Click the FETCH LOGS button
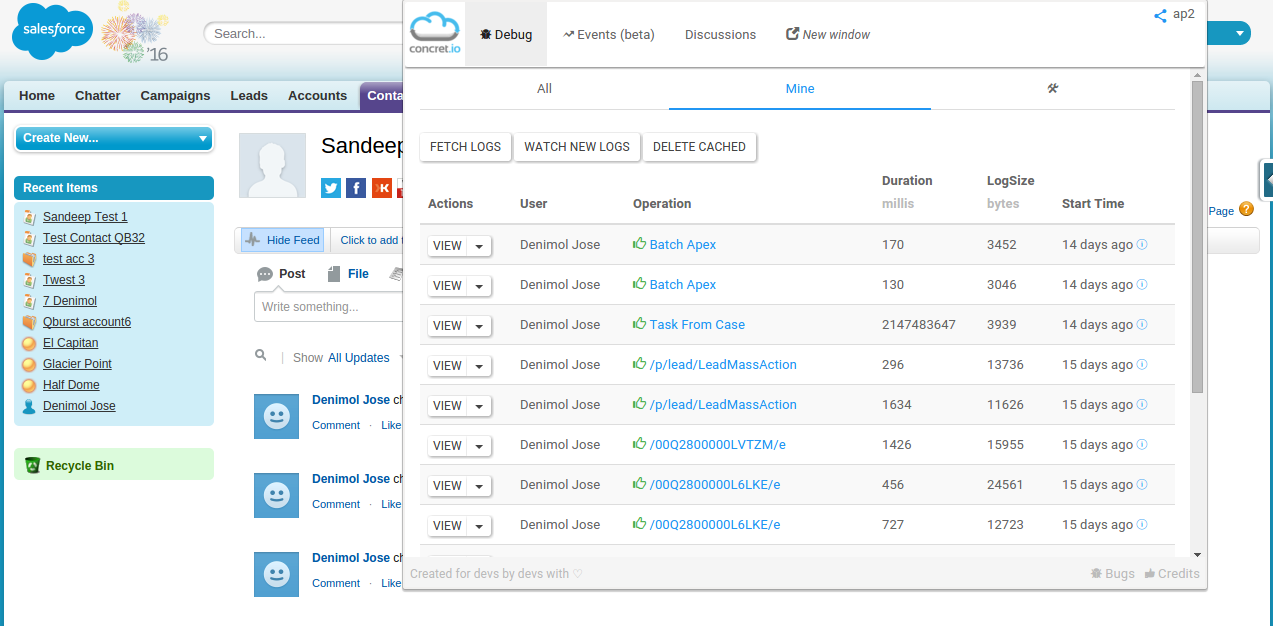Screen dimensions: 1273x626 465,146
